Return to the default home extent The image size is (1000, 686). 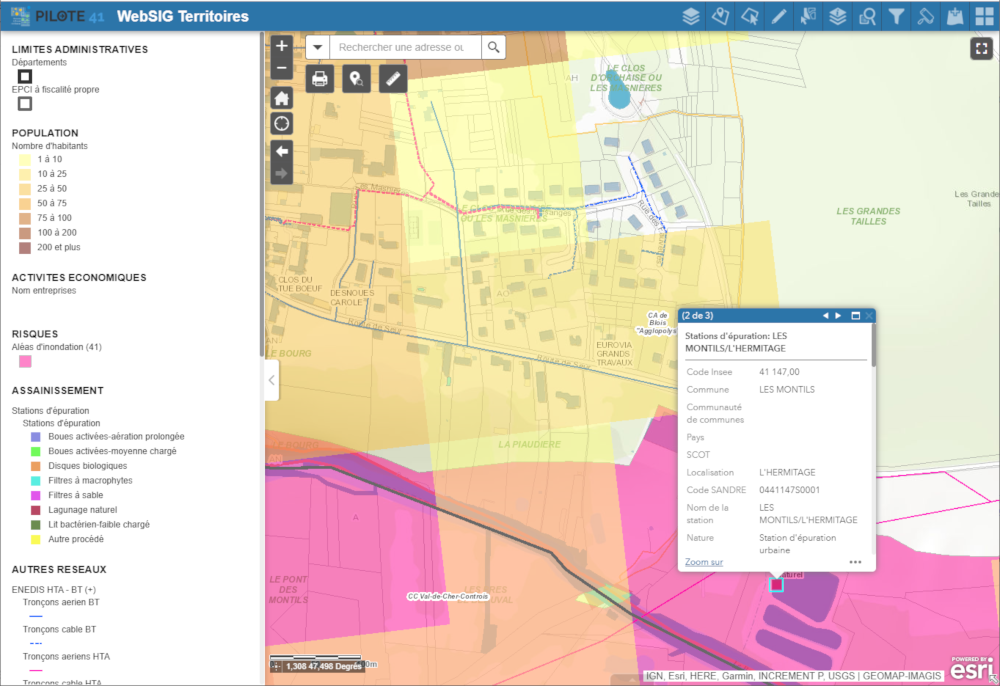pyautogui.click(x=282, y=97)
